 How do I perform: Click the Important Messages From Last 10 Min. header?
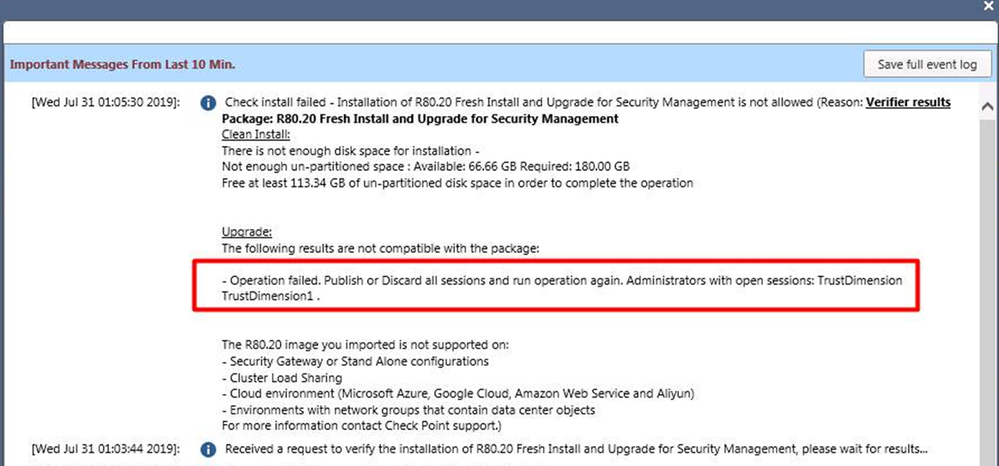coord(122,64)
